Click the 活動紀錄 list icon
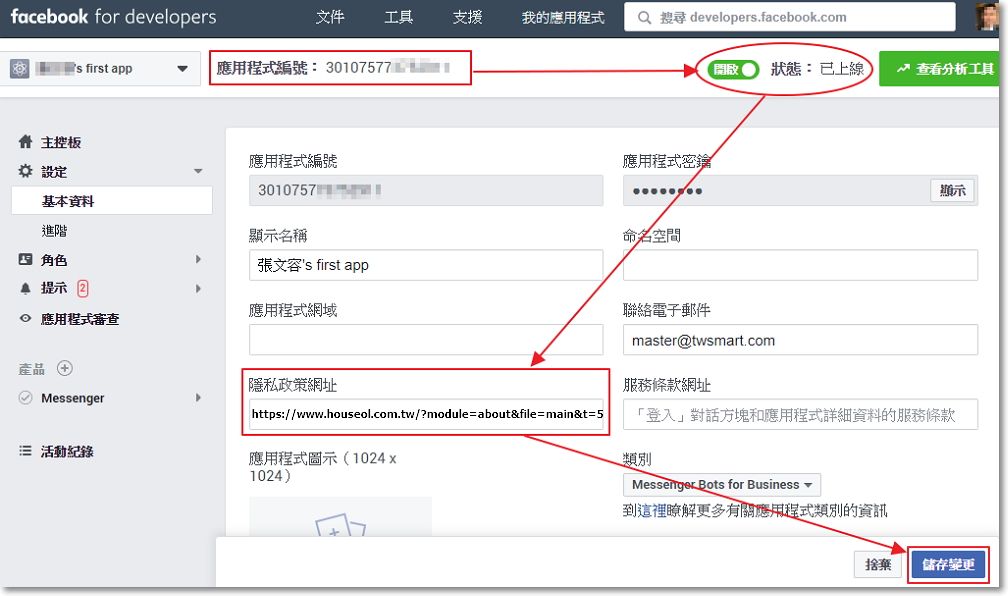 26,451
